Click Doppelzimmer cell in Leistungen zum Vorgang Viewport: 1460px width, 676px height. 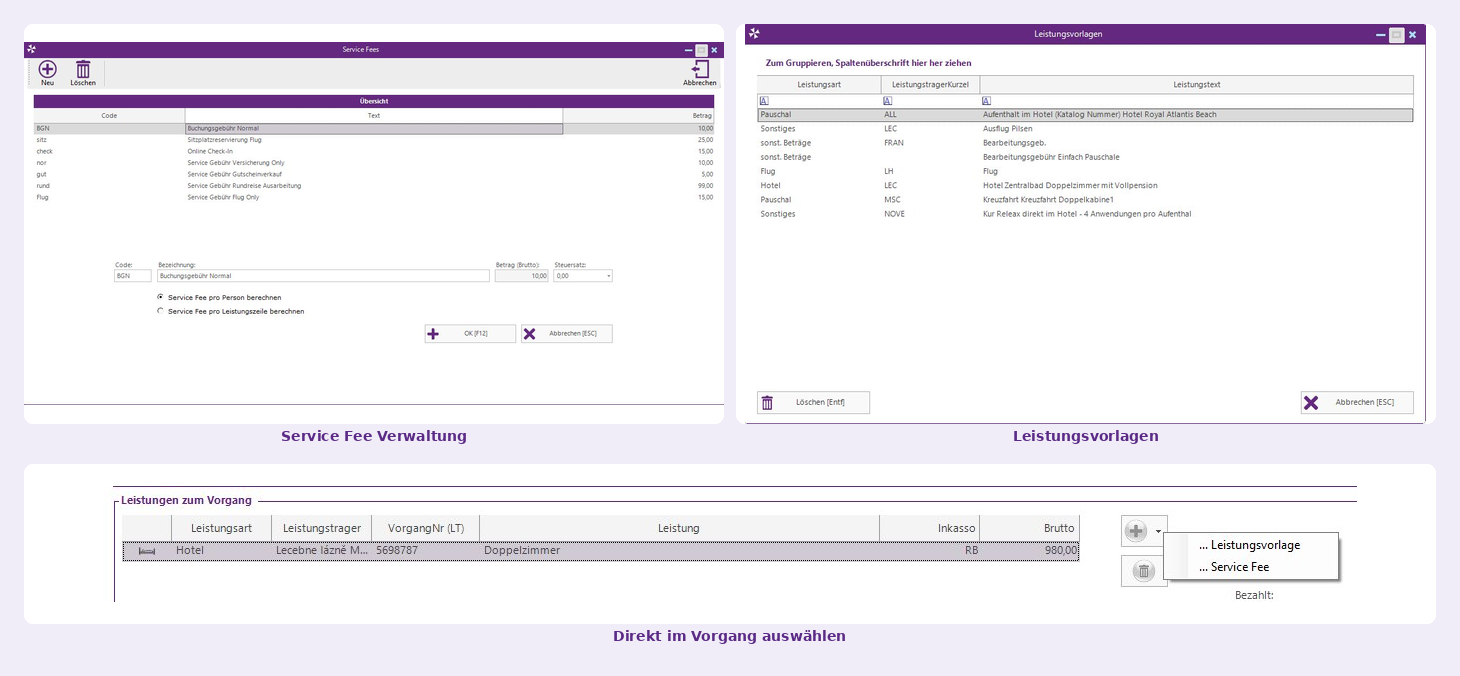(x=679, y=551)
